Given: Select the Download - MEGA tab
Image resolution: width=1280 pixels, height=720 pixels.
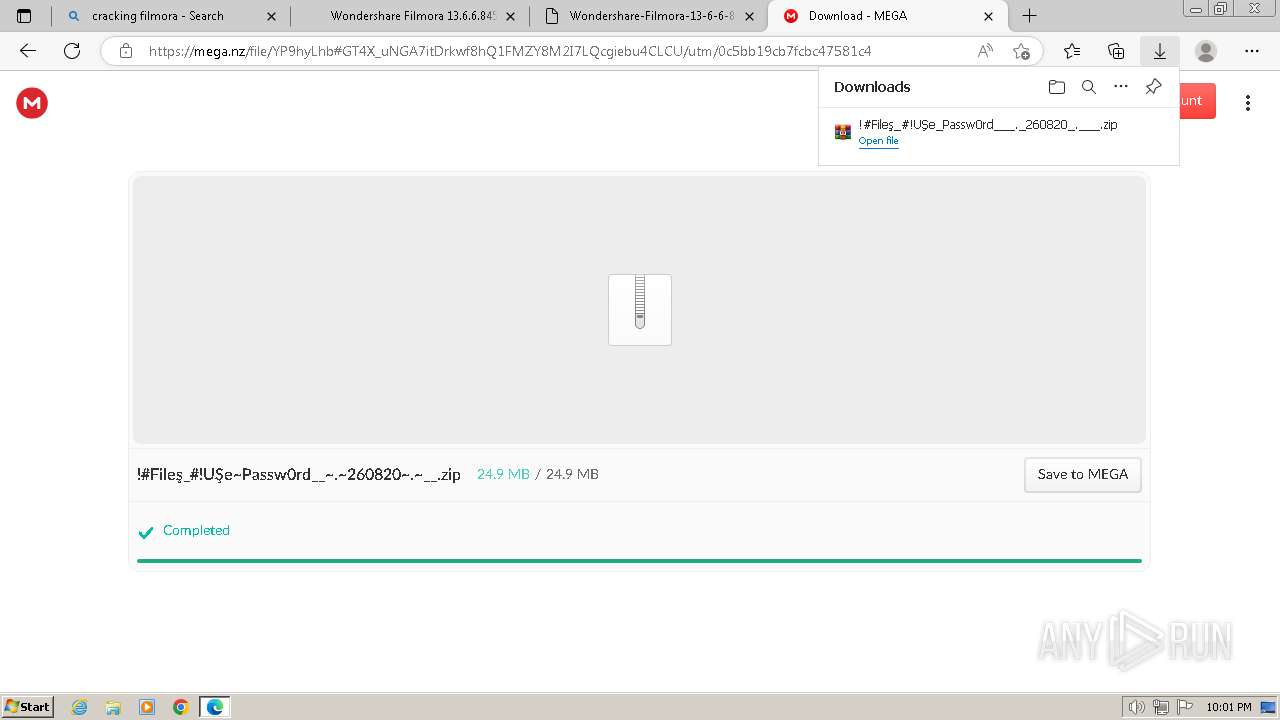Looking at the screenshot, I should pyautogui.click(x=887, y=16).
